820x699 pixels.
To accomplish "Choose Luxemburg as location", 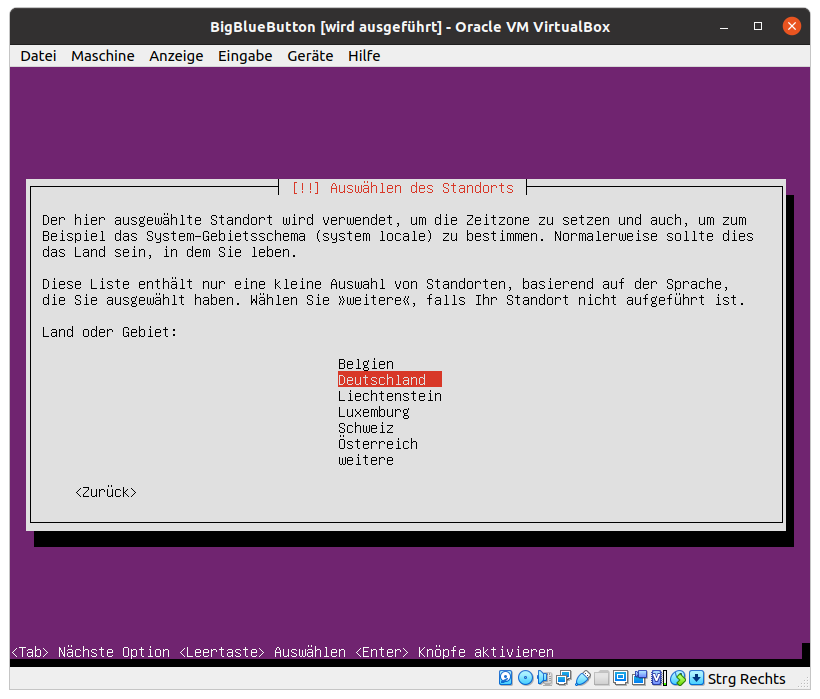I will coord(374,412).
